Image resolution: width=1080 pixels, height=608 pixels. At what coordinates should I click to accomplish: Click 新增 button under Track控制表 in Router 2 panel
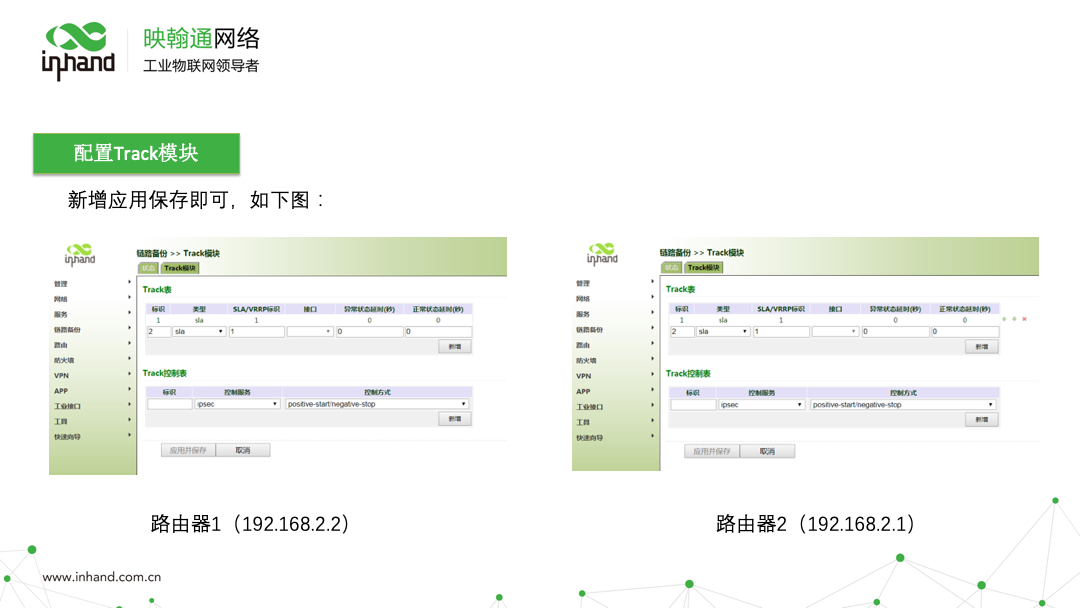(x=981, y=420)
